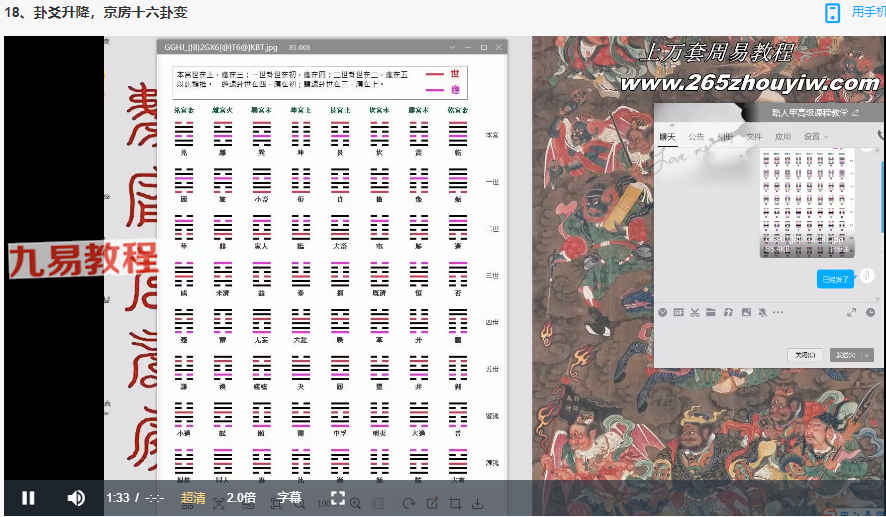This screenshot has height=517, width=886.
Task: Click the 1:33 playback time display
Action: click(x=118, y=498)
